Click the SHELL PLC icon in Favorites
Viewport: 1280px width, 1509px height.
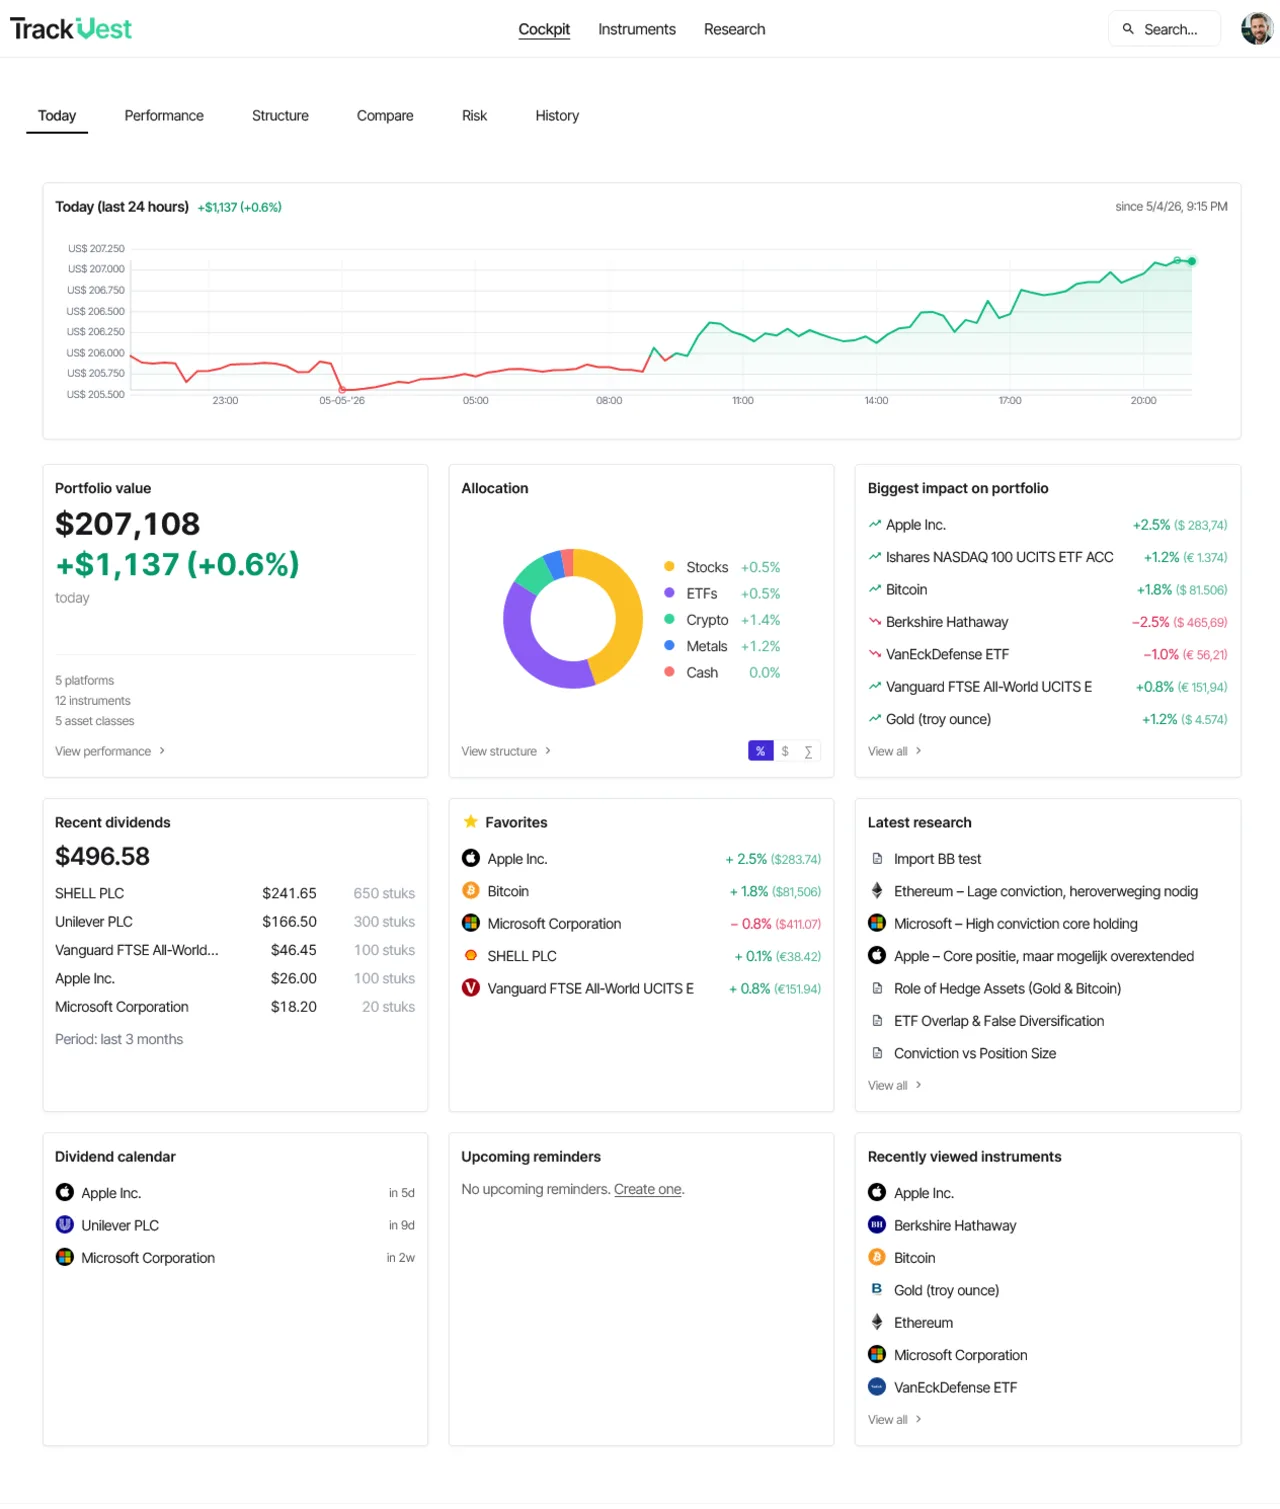click(470, 956)
